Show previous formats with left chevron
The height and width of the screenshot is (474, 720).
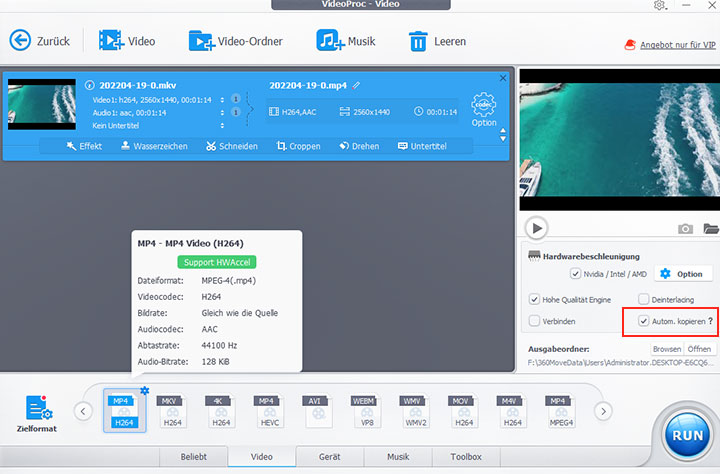click(x=83, y=411)
